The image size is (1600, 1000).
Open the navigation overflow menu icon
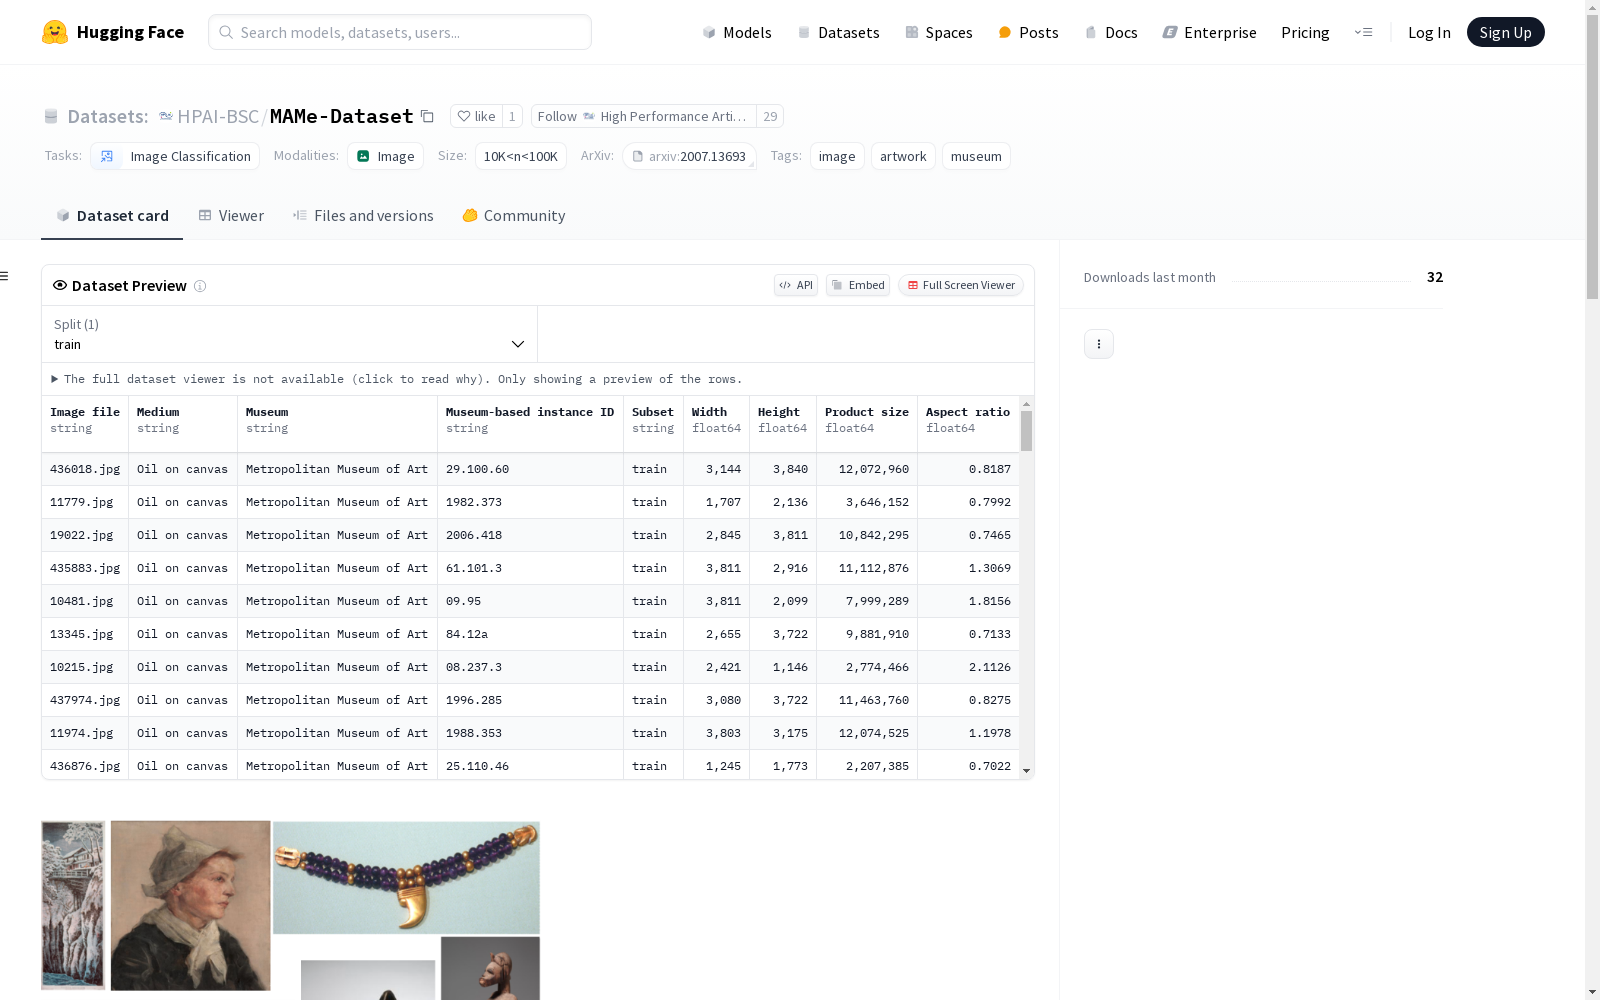(1363, 32)
